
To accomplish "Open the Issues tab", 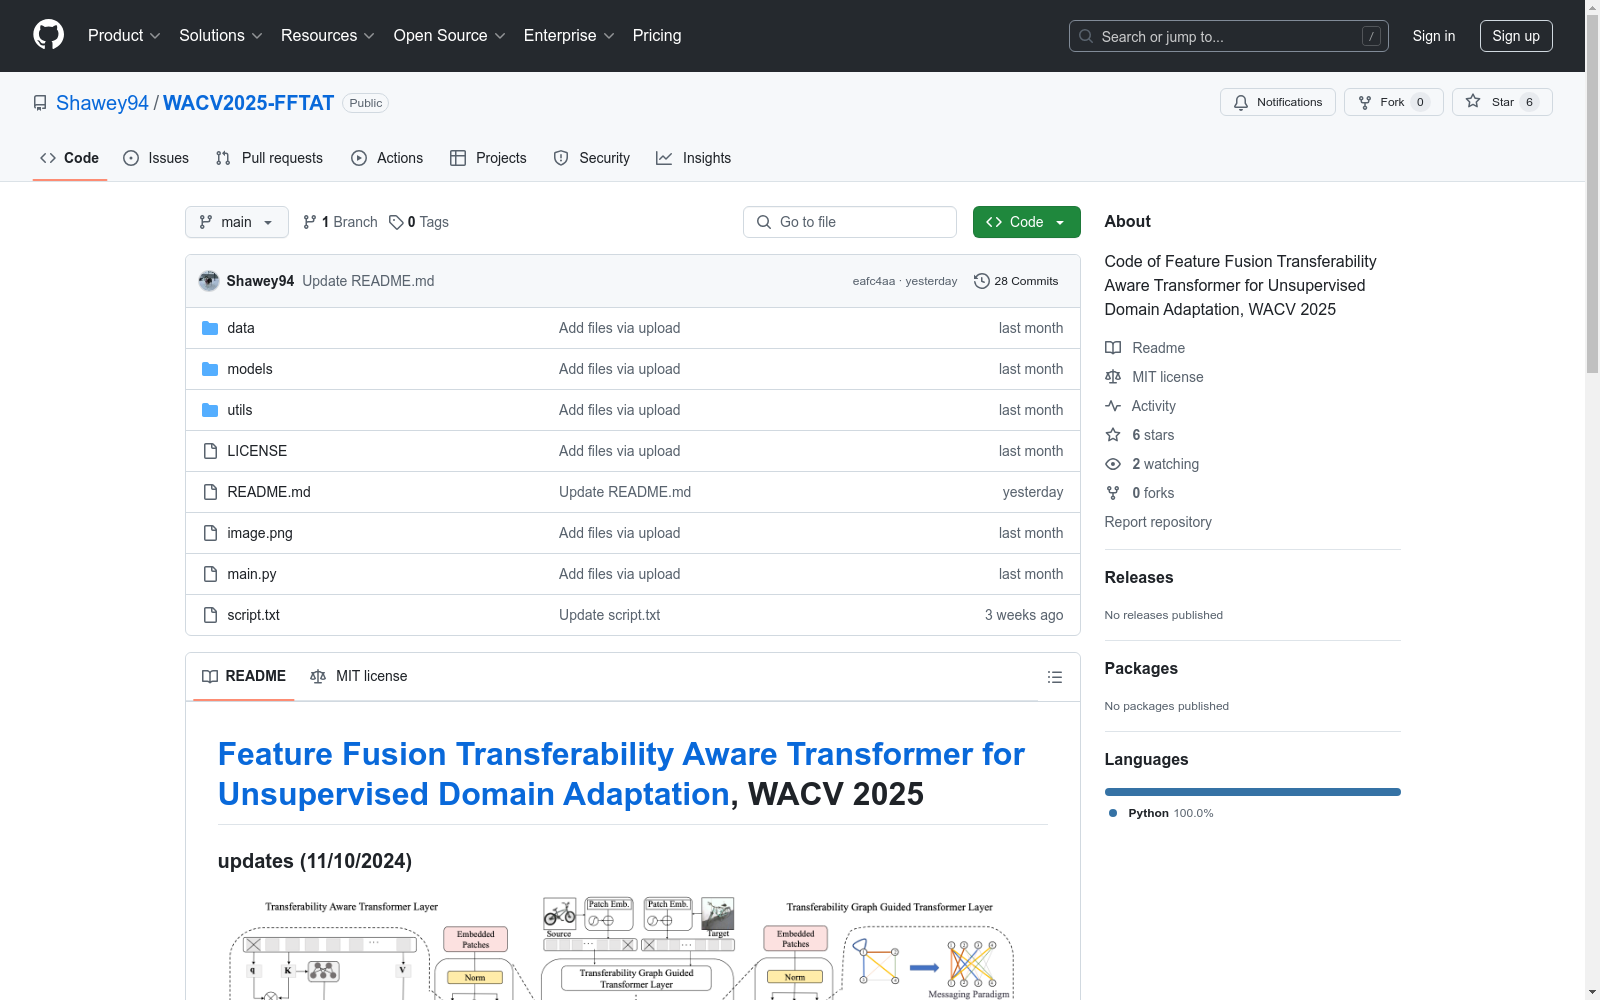I will (x=156, y=158).
